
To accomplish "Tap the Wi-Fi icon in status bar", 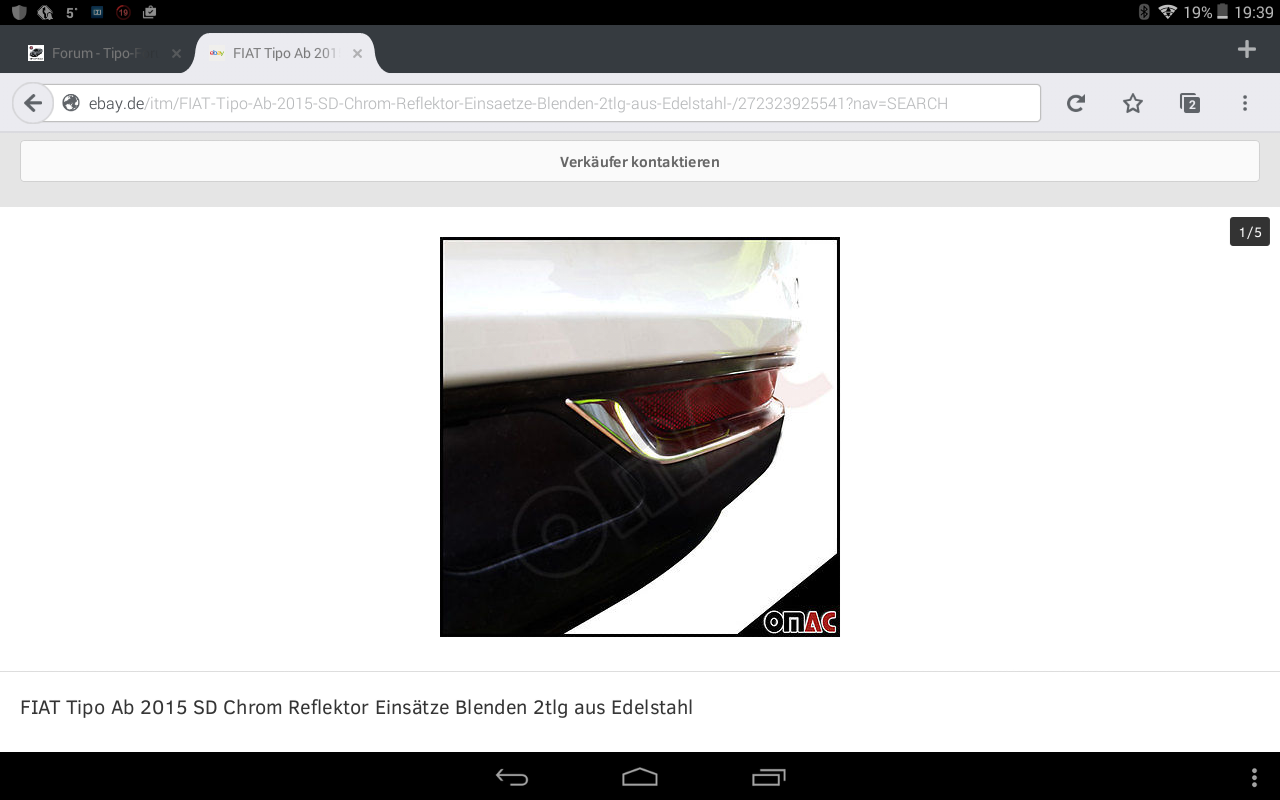I will point(1167,12).
